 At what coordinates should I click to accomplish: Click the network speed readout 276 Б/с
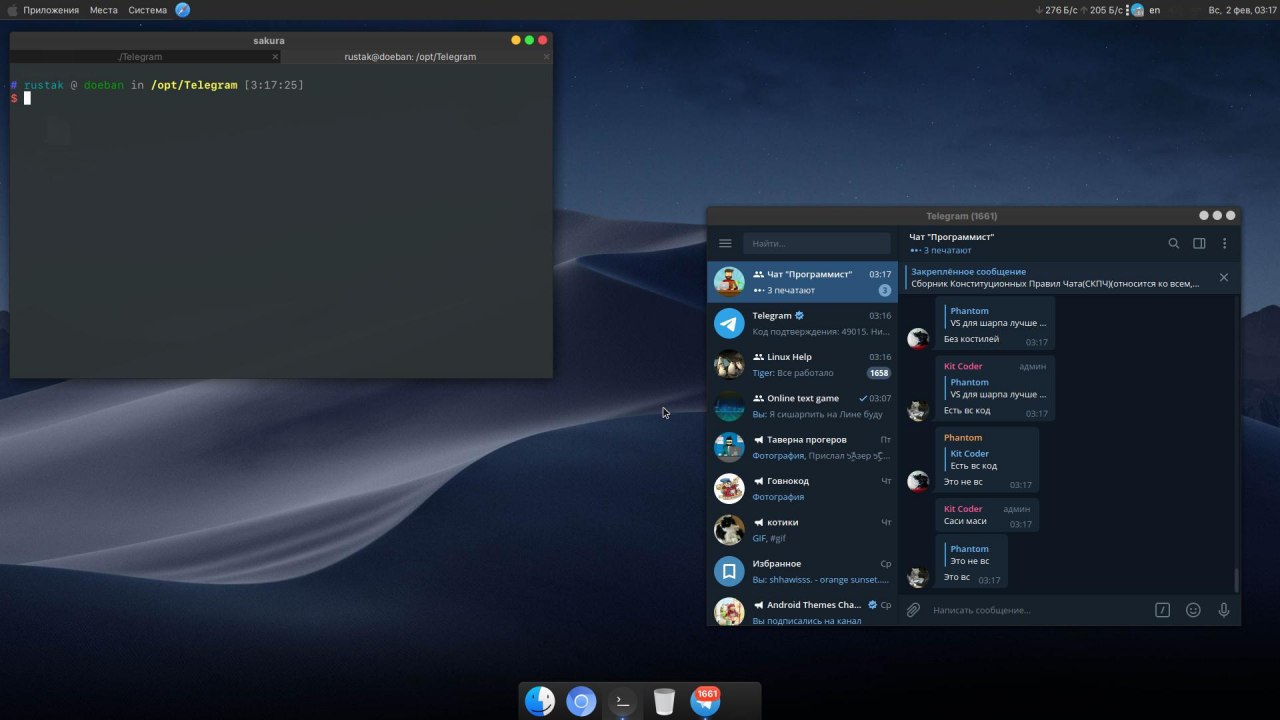pyautogui.click(x=1056, y=10)
